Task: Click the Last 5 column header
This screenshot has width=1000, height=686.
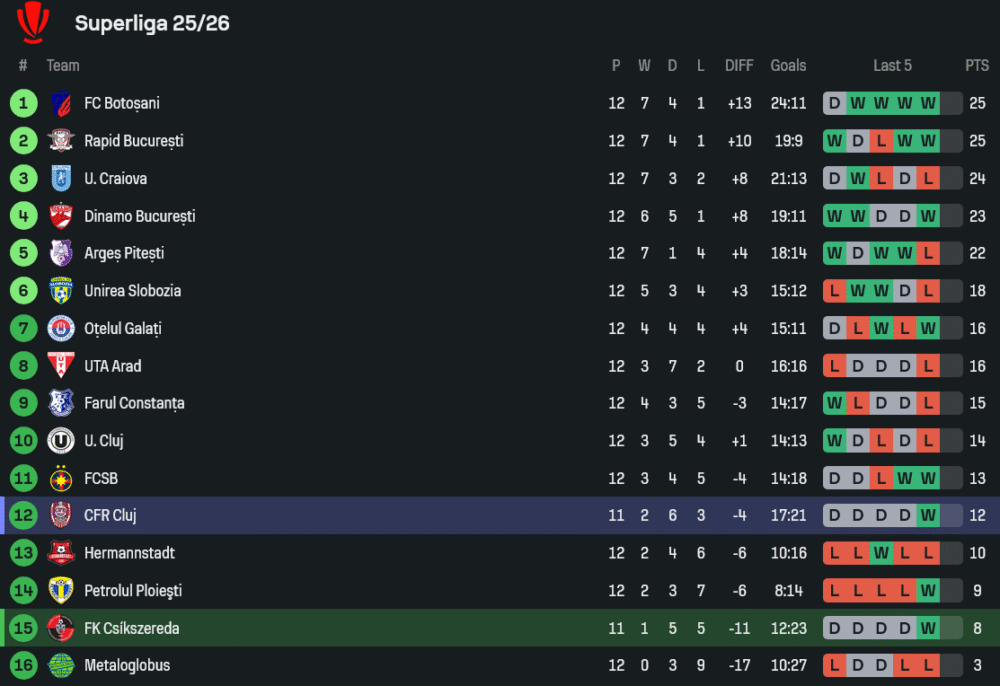Action: [x=892, y=66]
